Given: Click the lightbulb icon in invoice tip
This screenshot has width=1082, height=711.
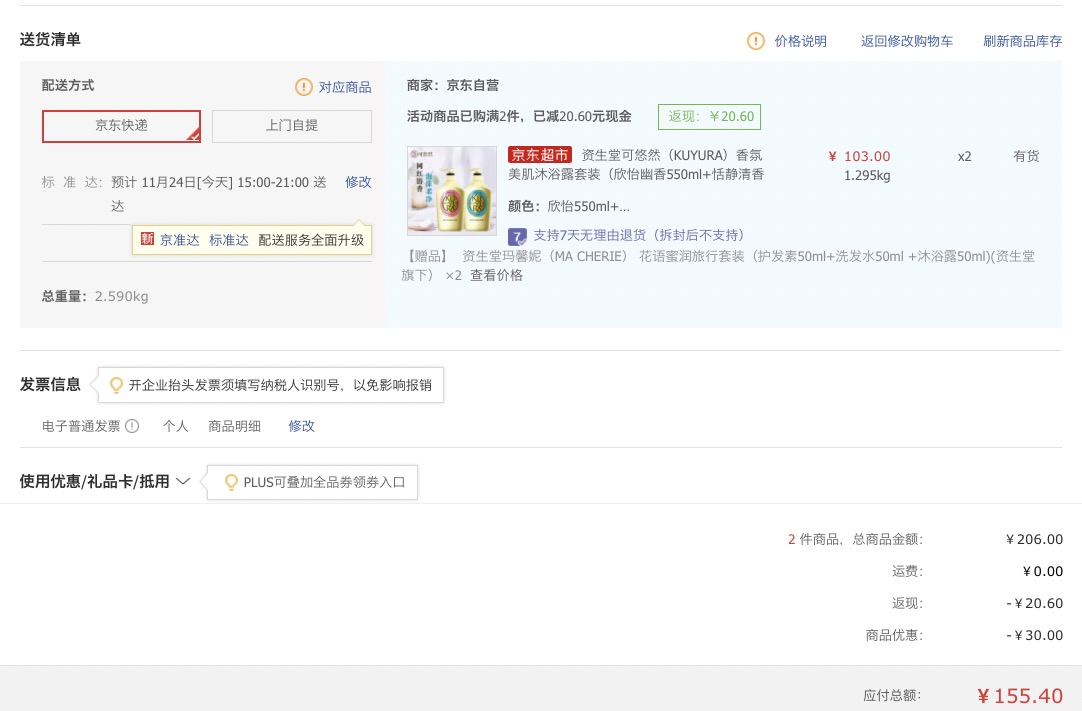Looking at the screenshot, I should 117,385.
